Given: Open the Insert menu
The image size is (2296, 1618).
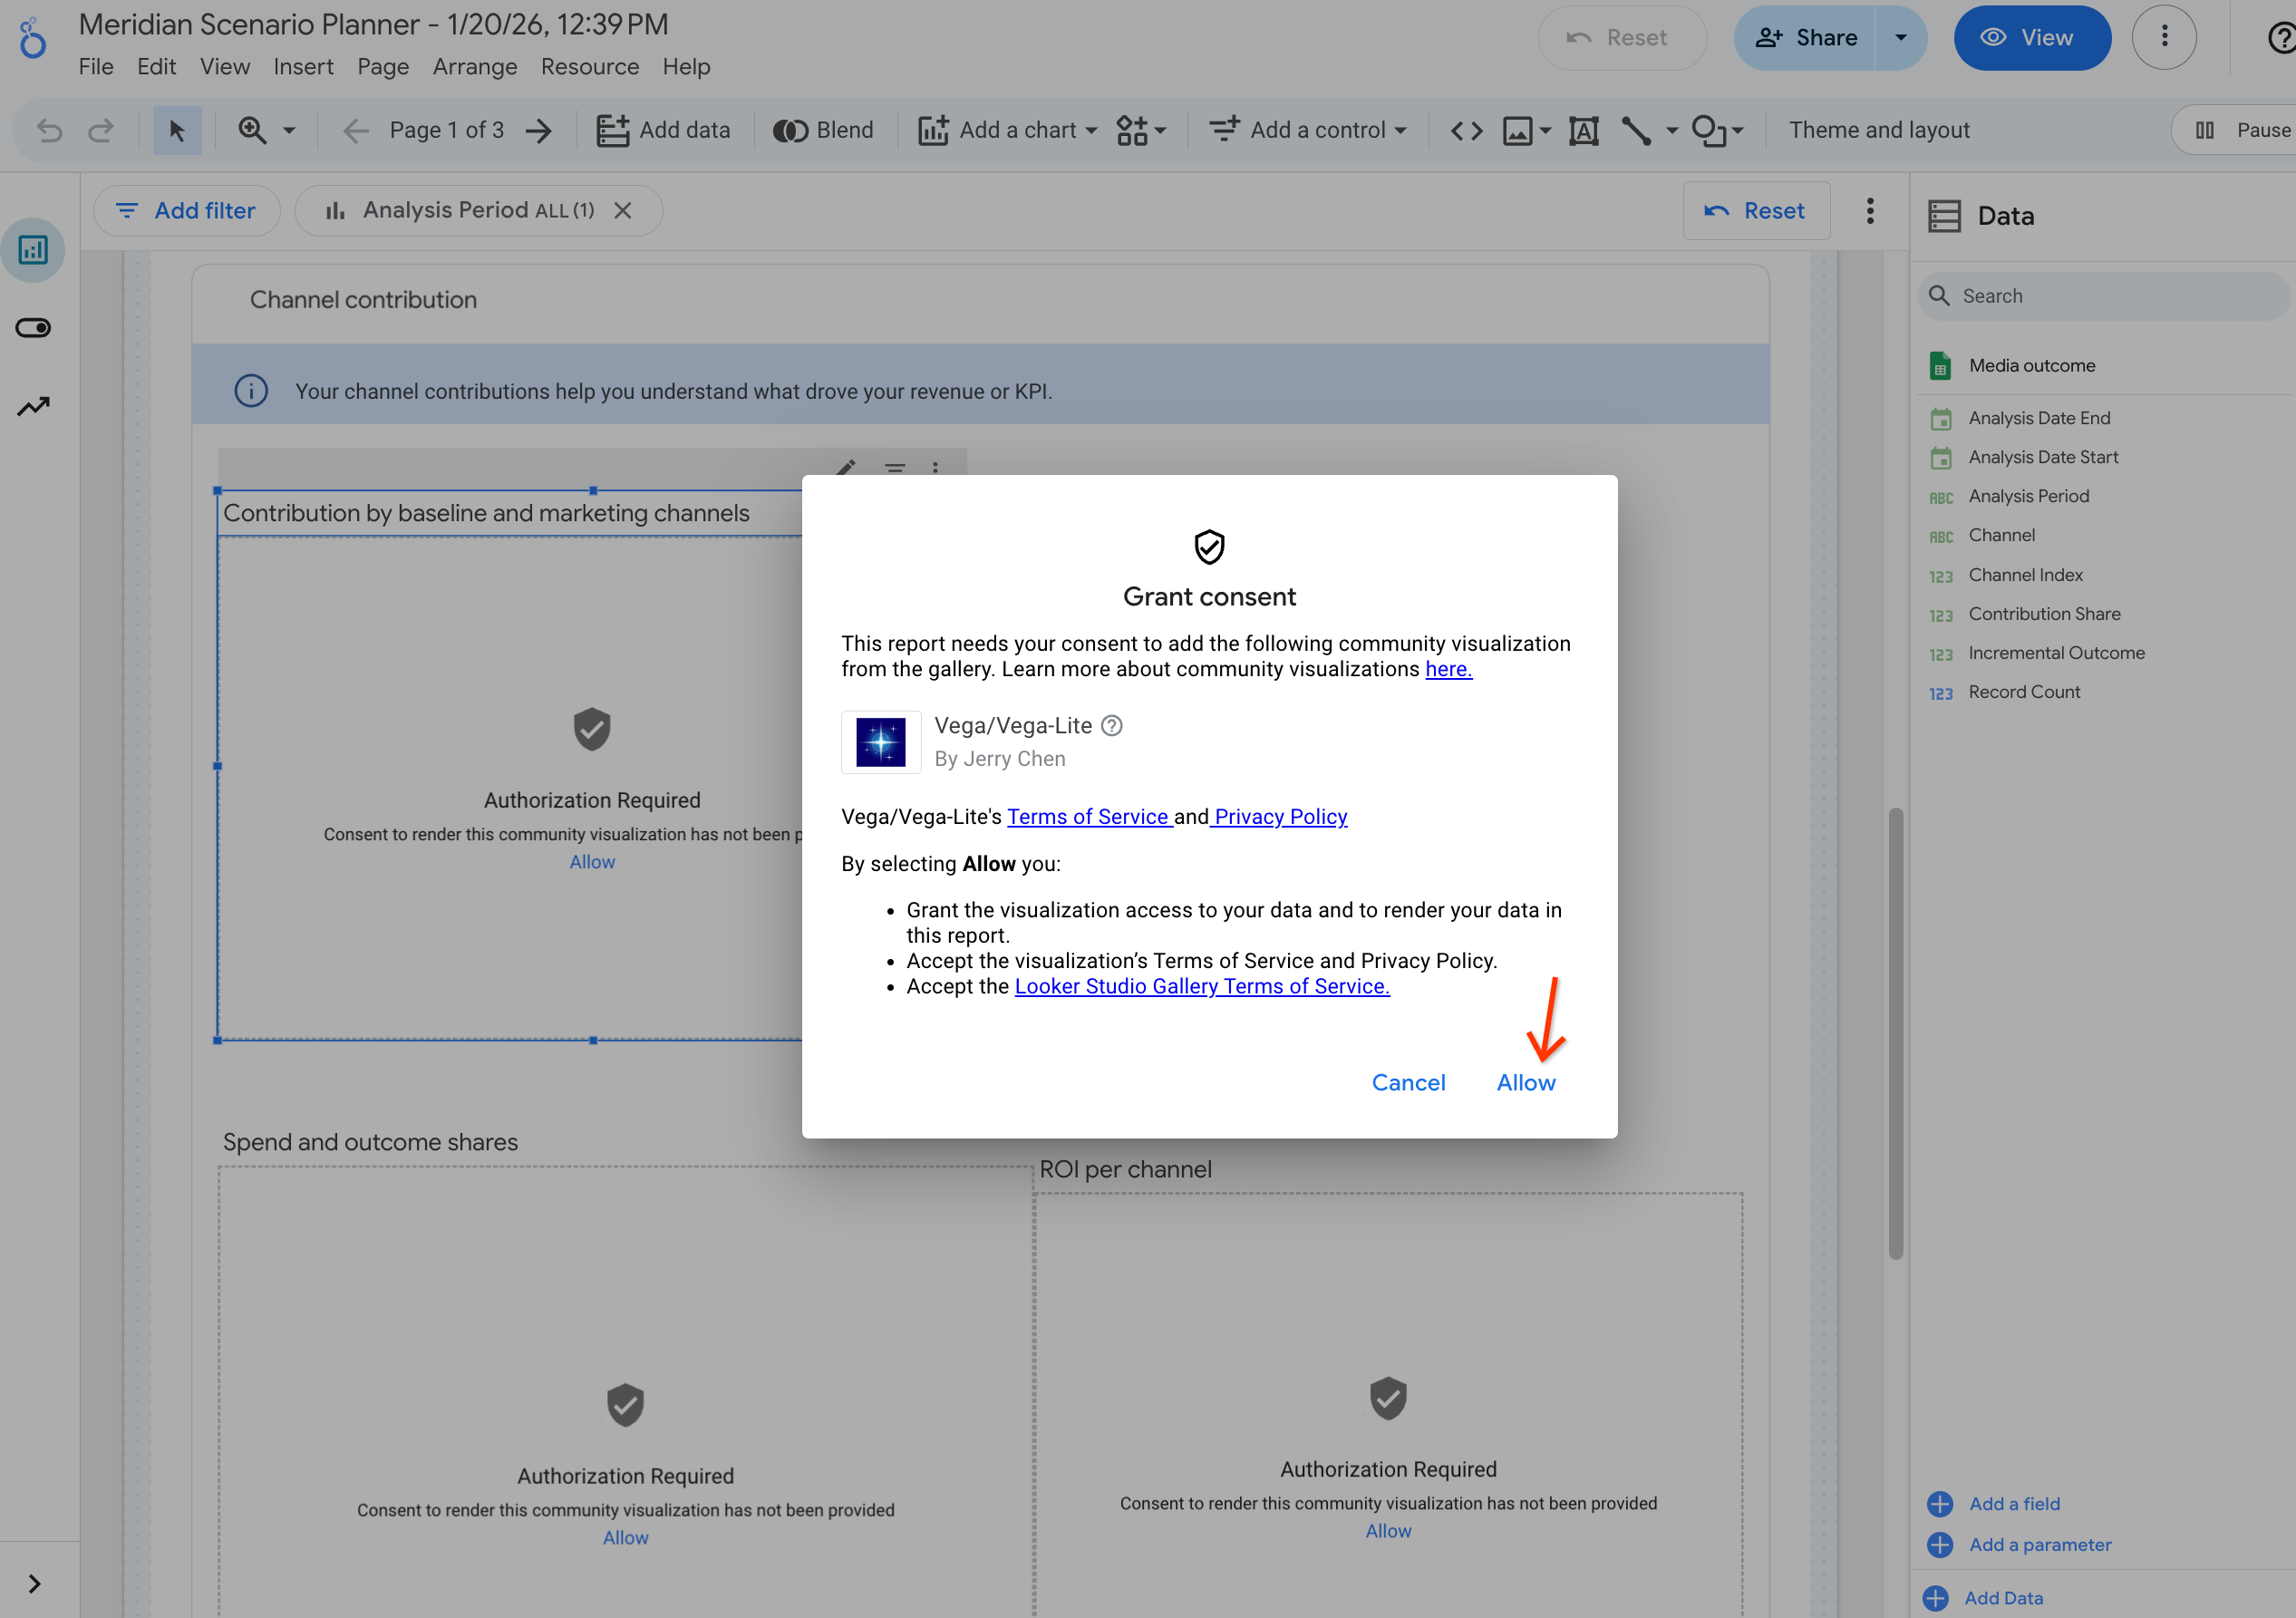Looking at the screenshot, I should [x=303, y=66].
